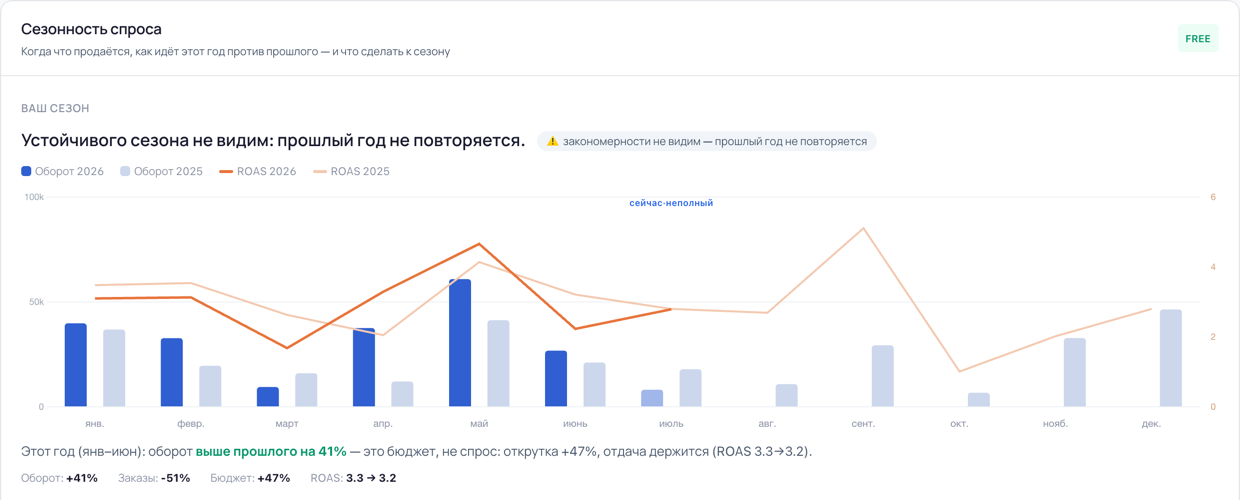Viewport: 1240px width, 500px height.
Task: Select the 2026 turnover bar for февр.
Action: (172, 372)
